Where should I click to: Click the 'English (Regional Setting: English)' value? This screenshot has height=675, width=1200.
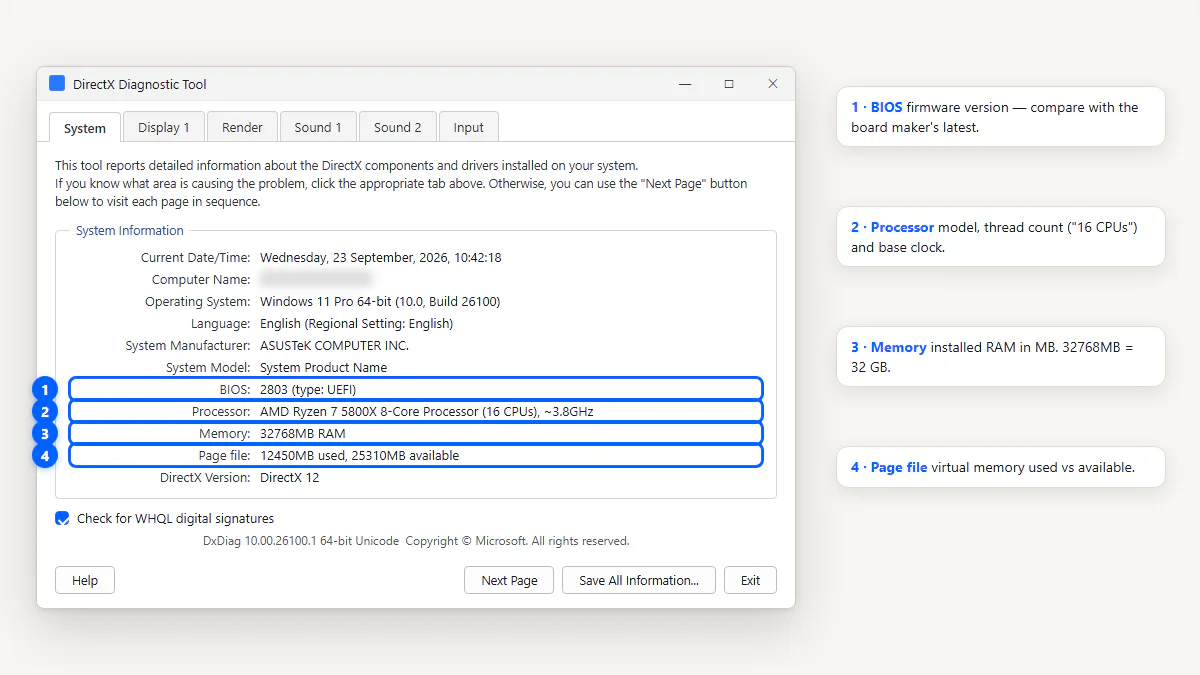pyautogui.click(x=356, y=323)
